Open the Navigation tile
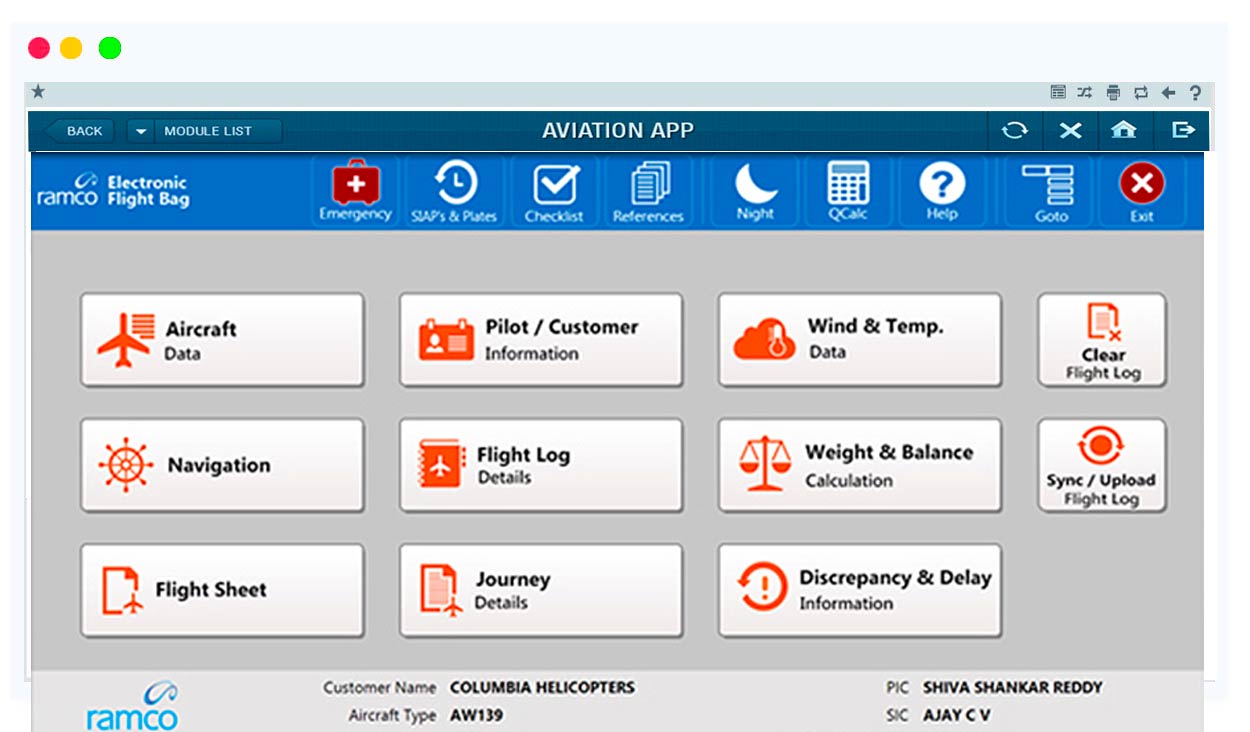Image resolution: width=1250 pixels, height=732 pixels. point(222,465)
